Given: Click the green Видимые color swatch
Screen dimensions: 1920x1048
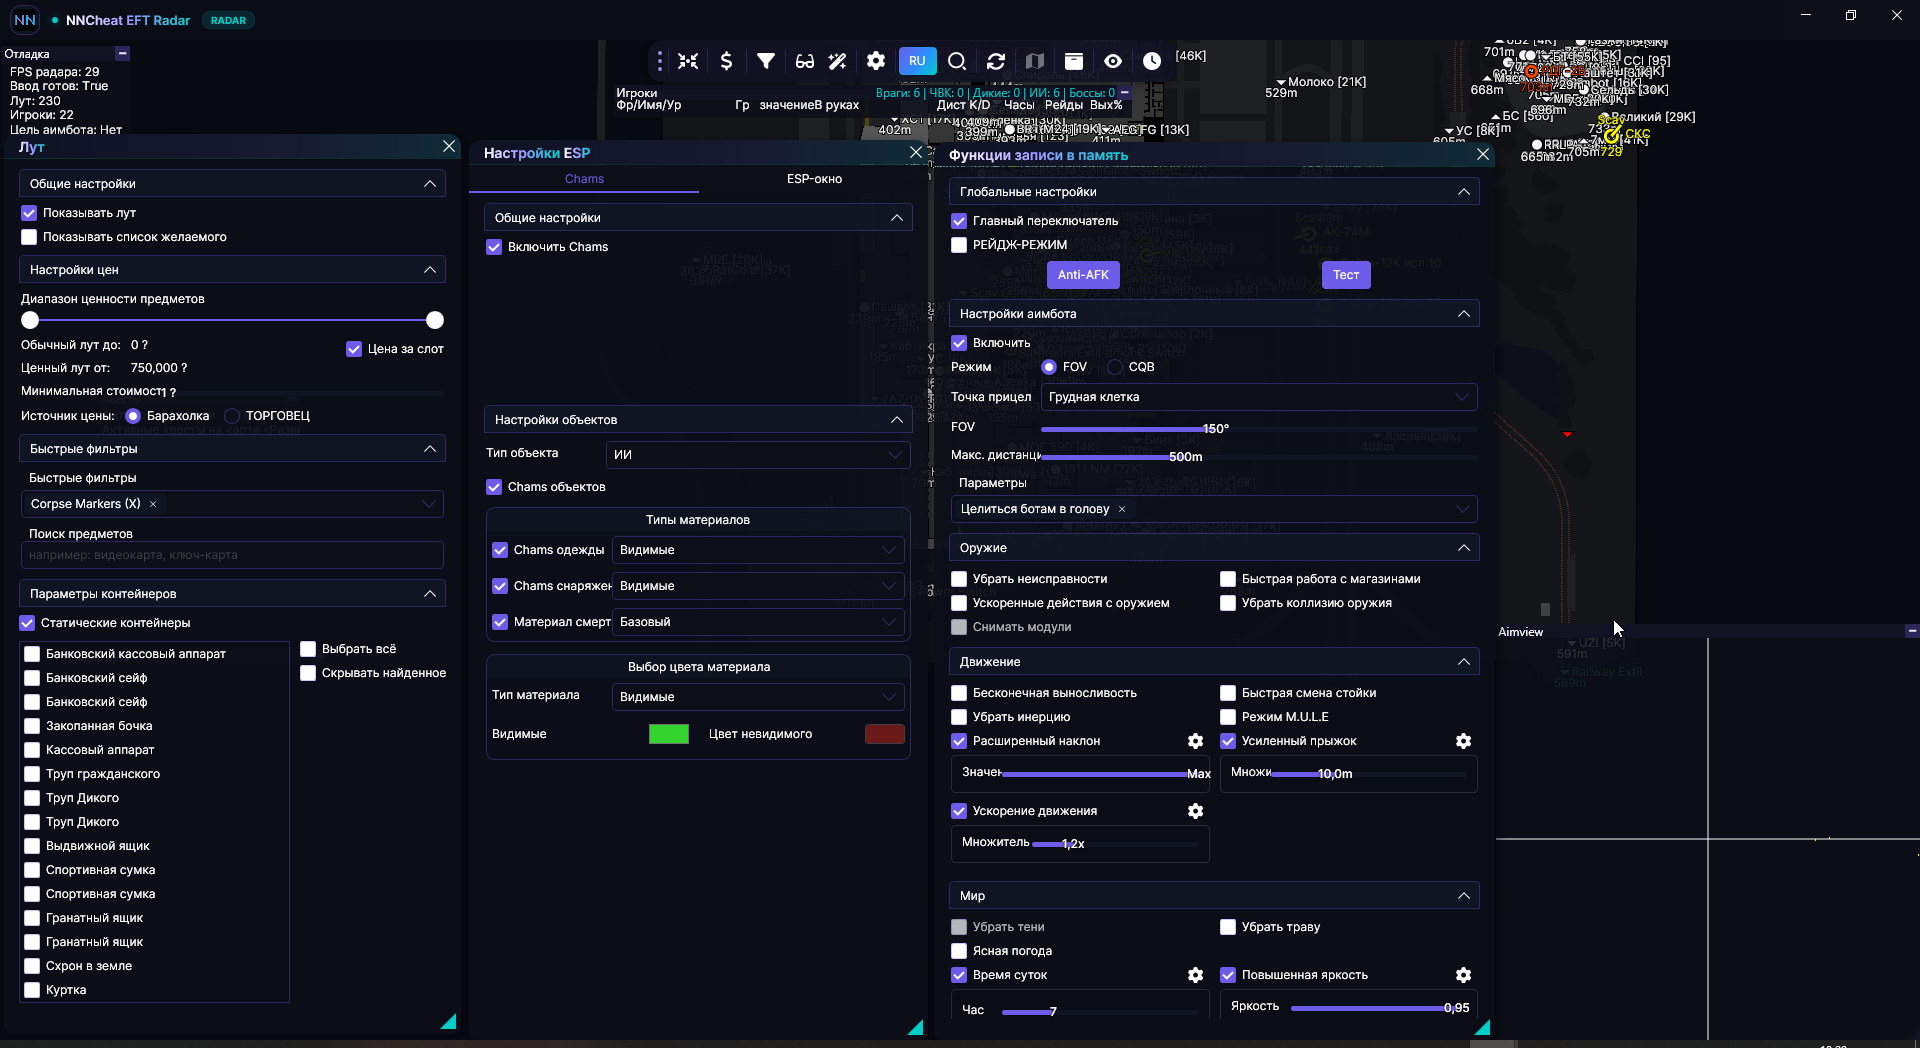Looking at the screenshot, I should click(669, 734).
